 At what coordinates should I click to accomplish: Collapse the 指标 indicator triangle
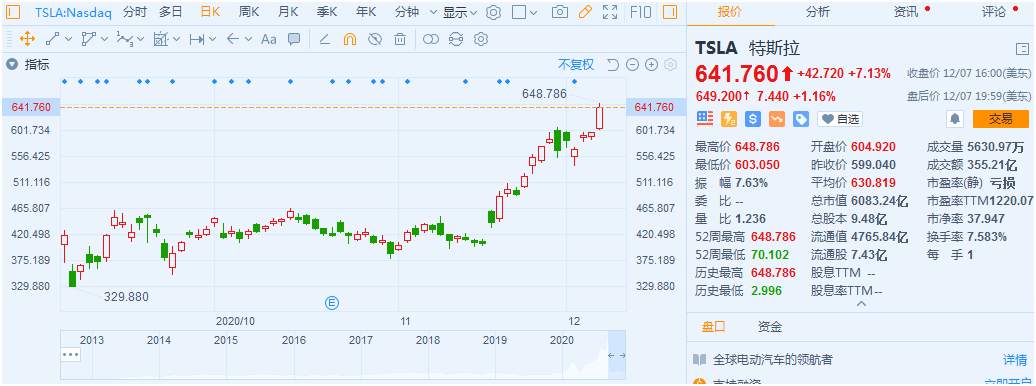click(x=11, y=64)
